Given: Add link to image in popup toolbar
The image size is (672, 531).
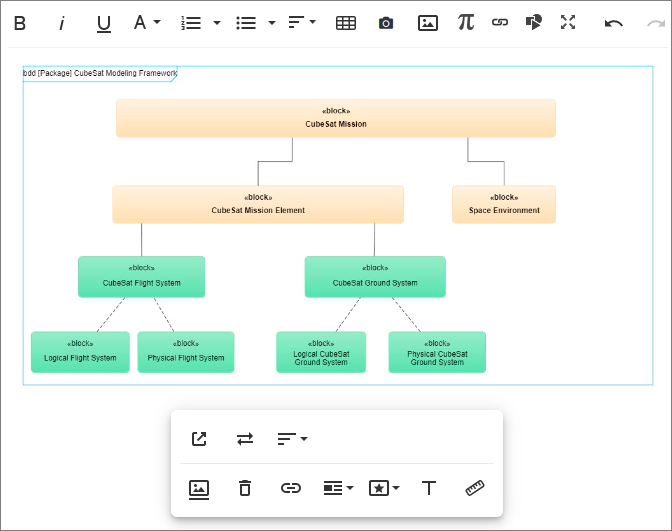Looking at the screenshot, I should [x=291, y=488].
